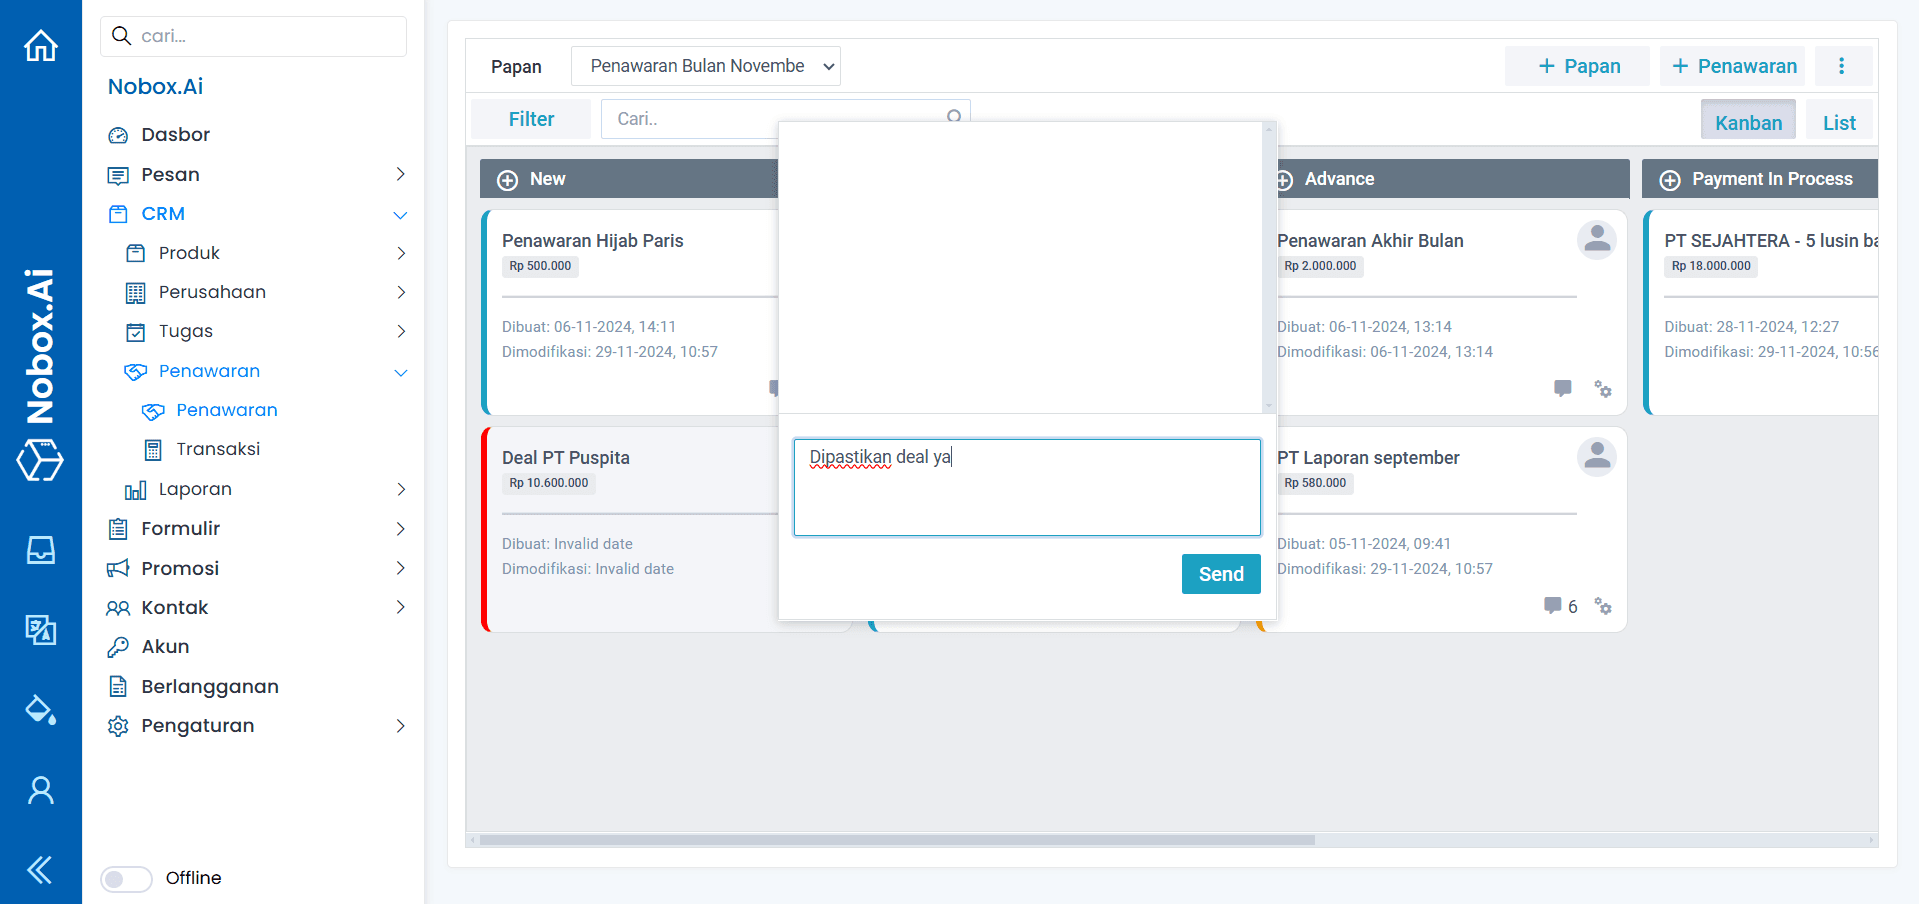Click the comment bubble on PT Laporan september card
Image resolution: width=1919 pixels, height=904 pixels.
click(x=1553, y=606)
